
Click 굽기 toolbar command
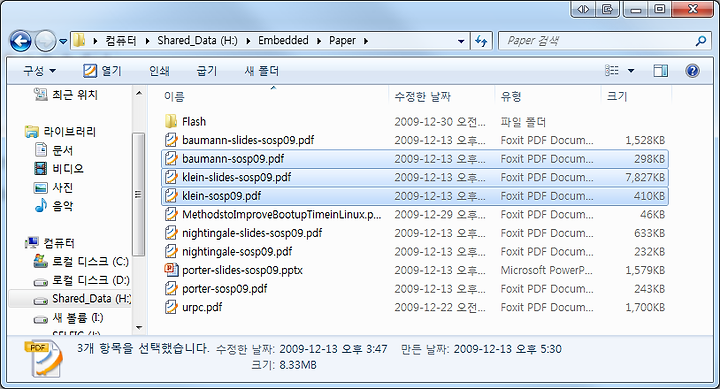(x=207, y=71)
